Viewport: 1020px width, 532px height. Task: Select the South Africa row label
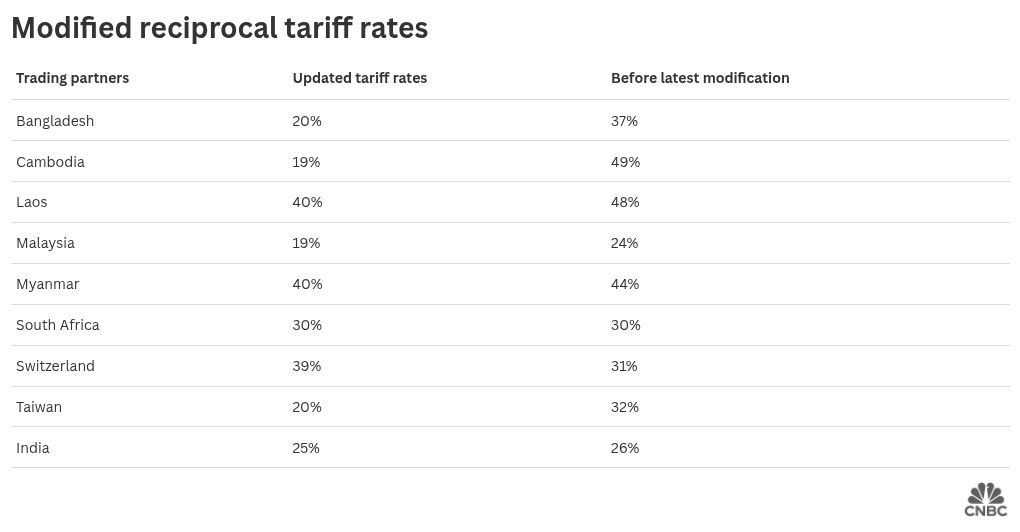[x=58, y=325]
